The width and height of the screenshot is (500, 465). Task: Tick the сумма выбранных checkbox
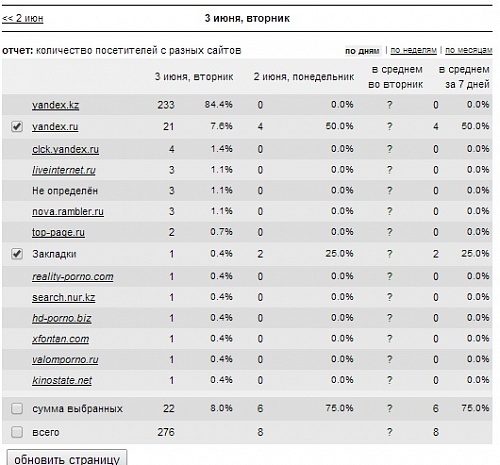tap(17, 408)
